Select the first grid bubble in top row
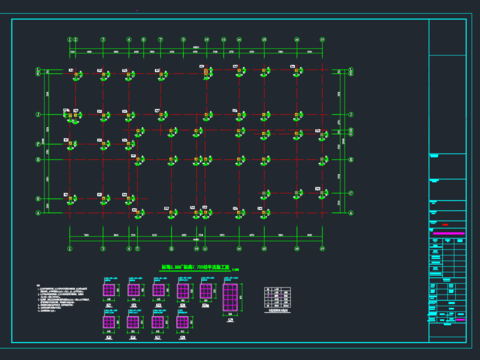480x360 pixels. point(70,40)
